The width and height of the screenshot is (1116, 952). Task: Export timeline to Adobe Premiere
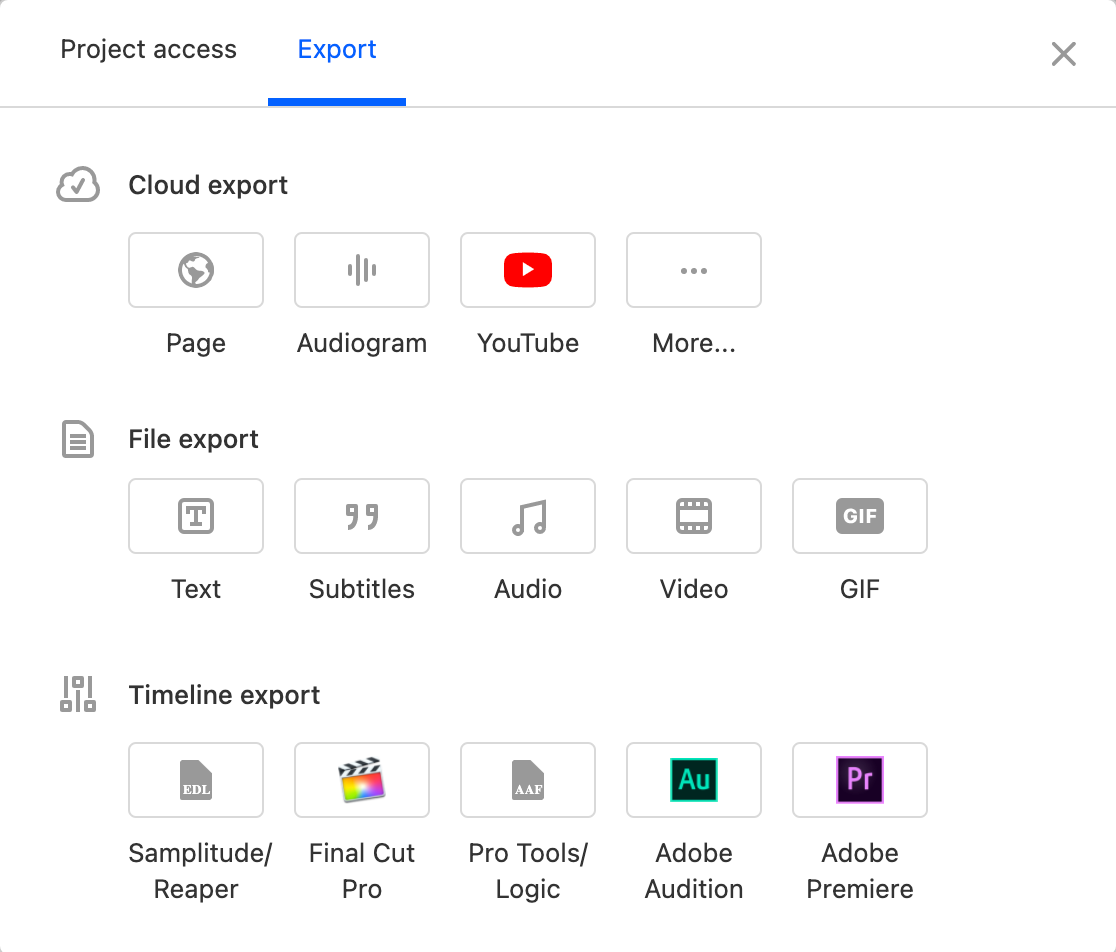(860, 780)
